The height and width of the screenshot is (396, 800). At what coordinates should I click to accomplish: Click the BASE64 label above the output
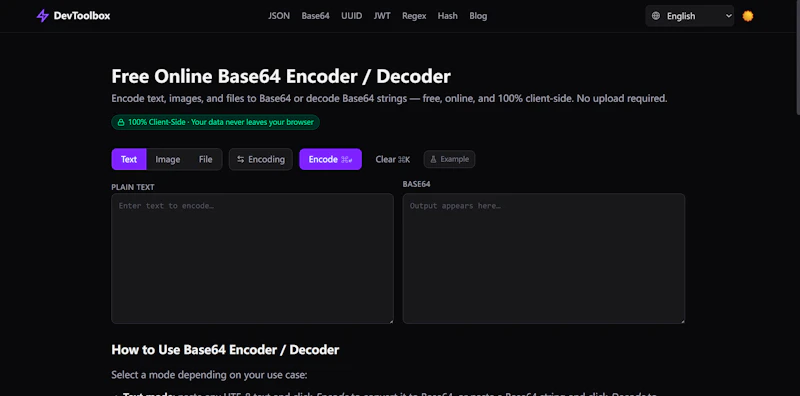(416, 184)
